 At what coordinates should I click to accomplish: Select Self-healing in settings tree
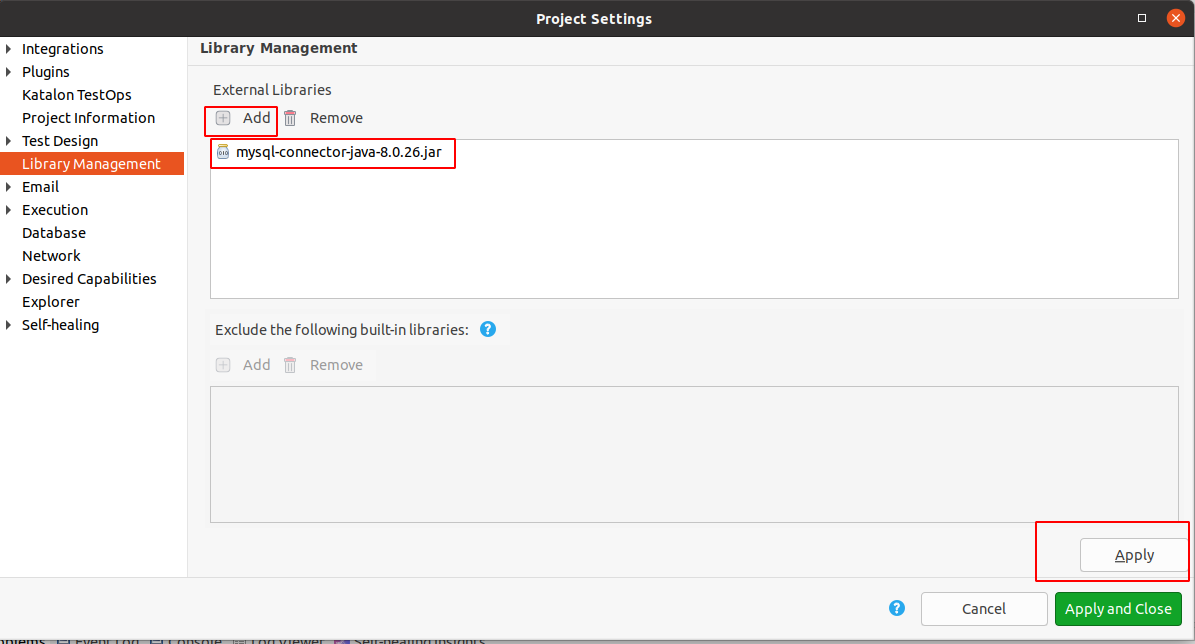[x=60, y=325]
